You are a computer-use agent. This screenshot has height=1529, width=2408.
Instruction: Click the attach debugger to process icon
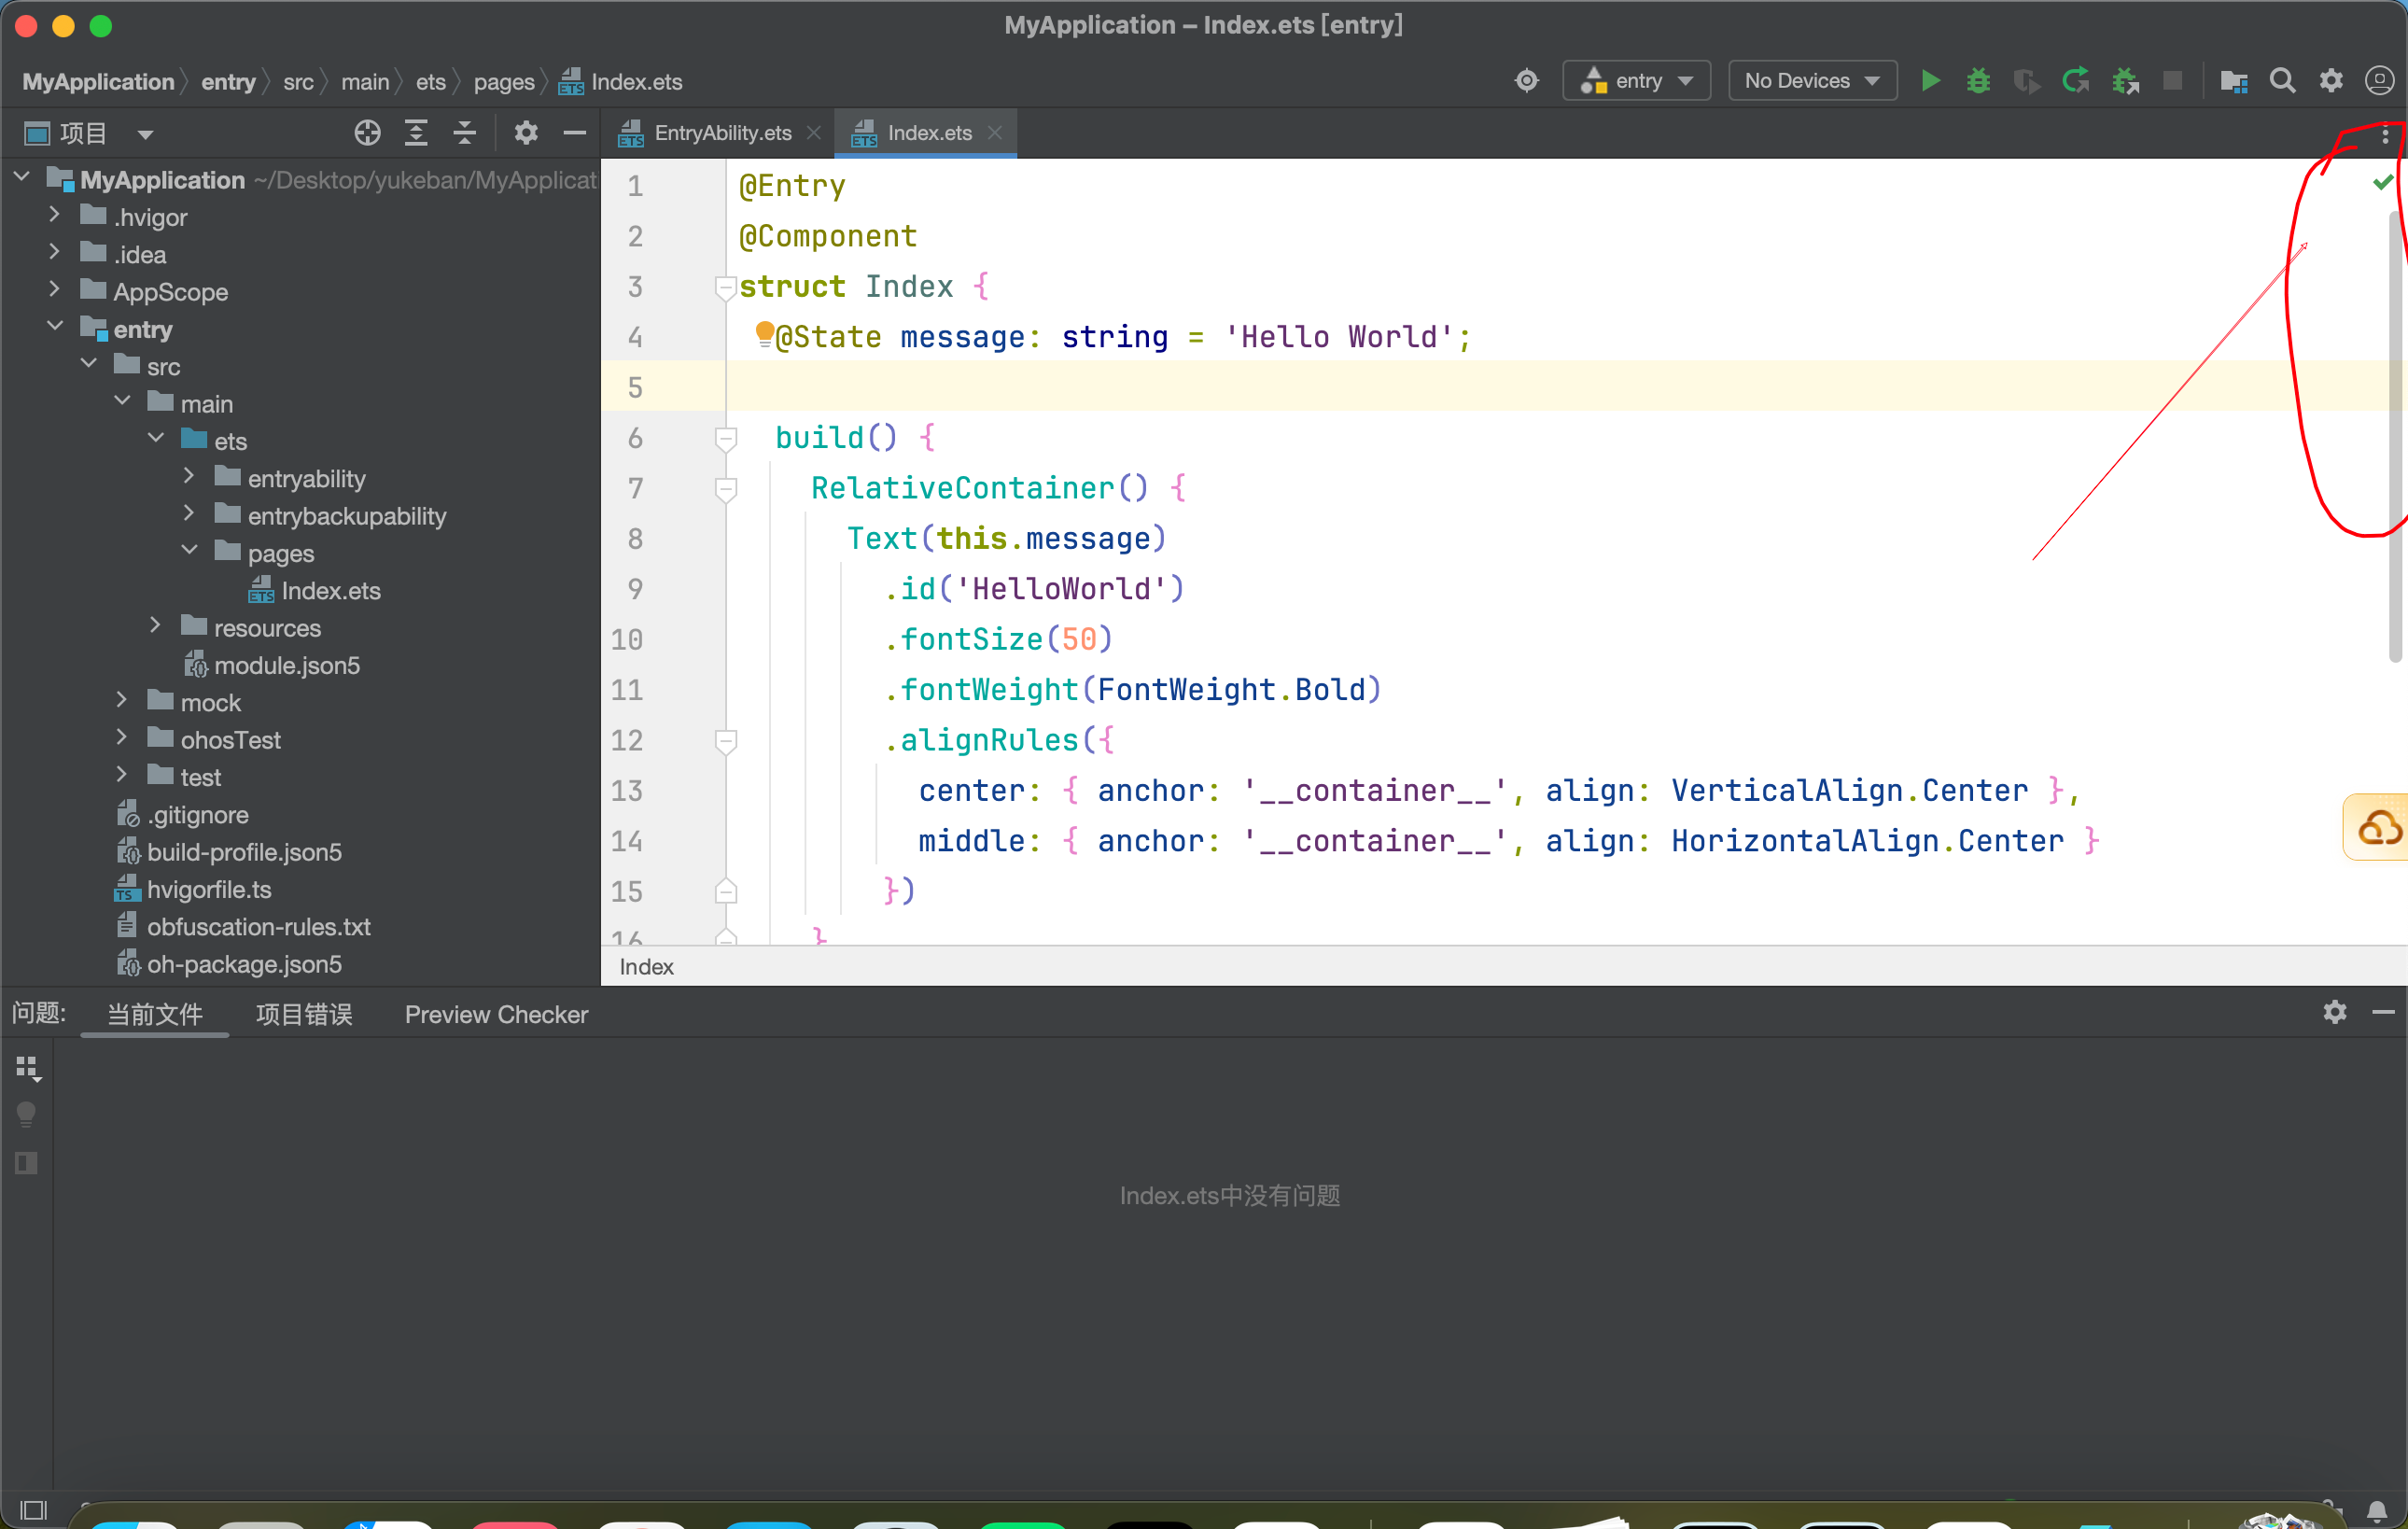[2125, 81]
